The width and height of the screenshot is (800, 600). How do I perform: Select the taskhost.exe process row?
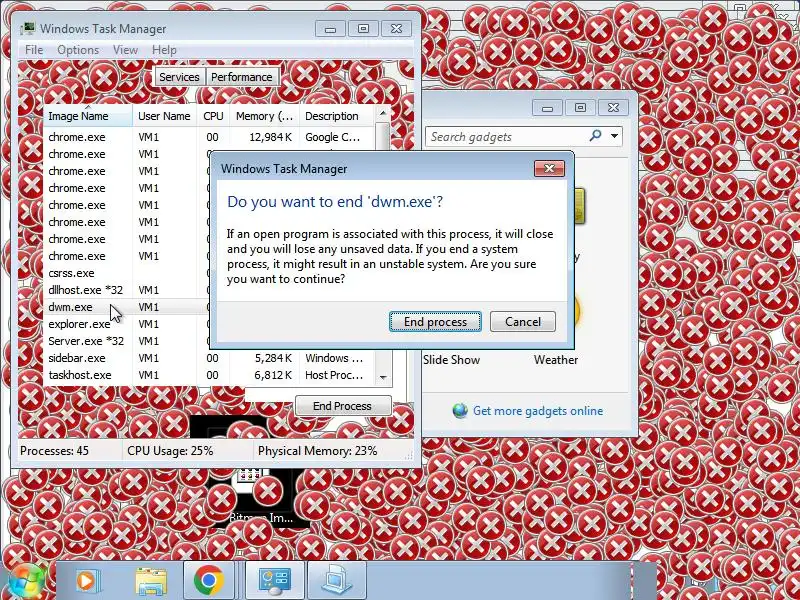pyautogui.click(x=209, y=375)
